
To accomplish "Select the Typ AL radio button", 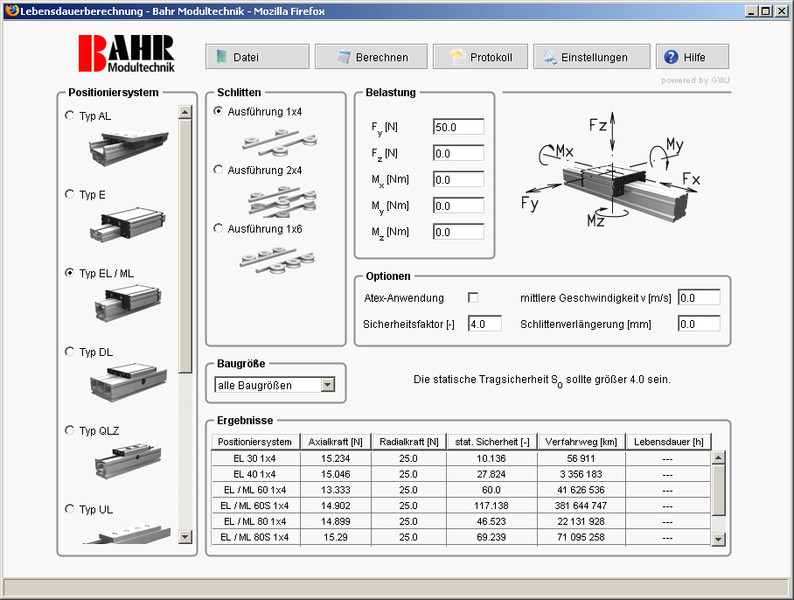I will click(69, 116).
